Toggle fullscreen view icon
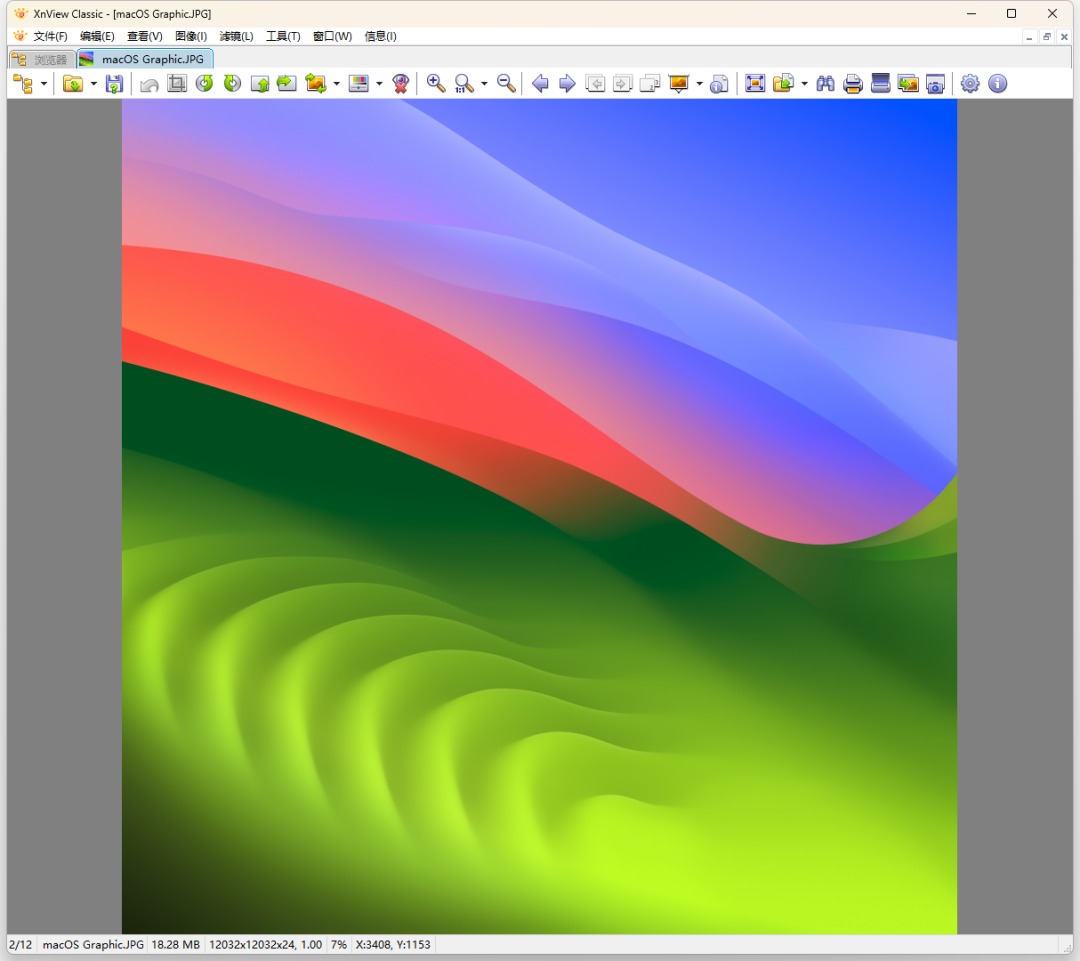This screenshot has width=1080, height=961. 755,84
